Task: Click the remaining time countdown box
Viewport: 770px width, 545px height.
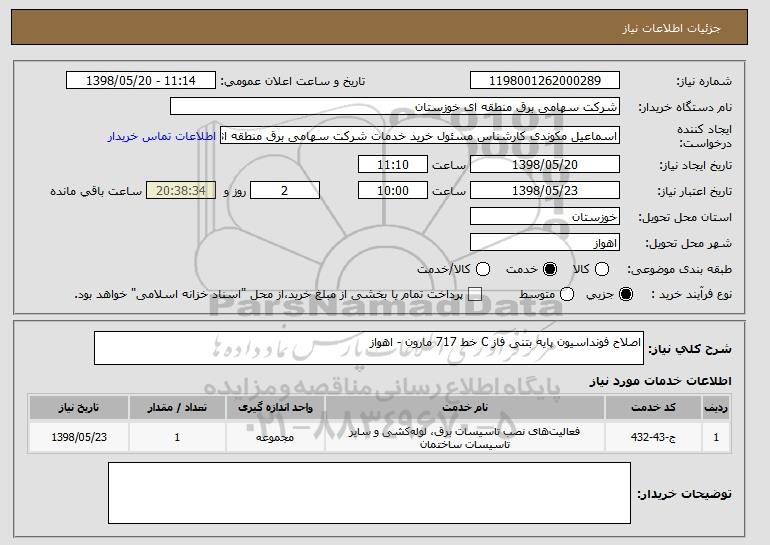Action: point(180,190)
